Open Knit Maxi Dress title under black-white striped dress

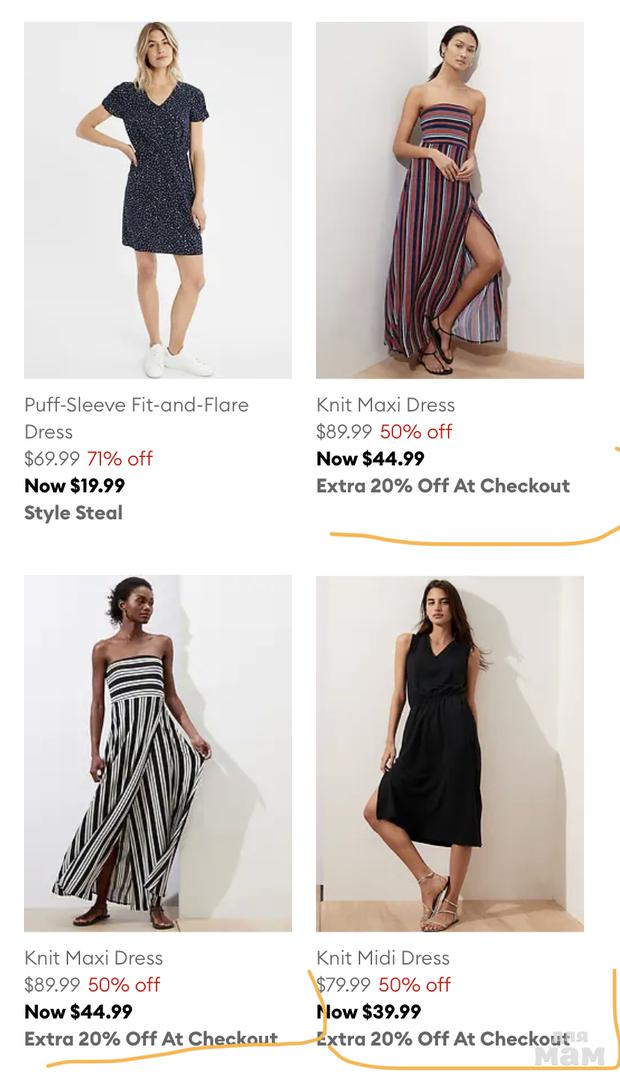pos(93,958)
